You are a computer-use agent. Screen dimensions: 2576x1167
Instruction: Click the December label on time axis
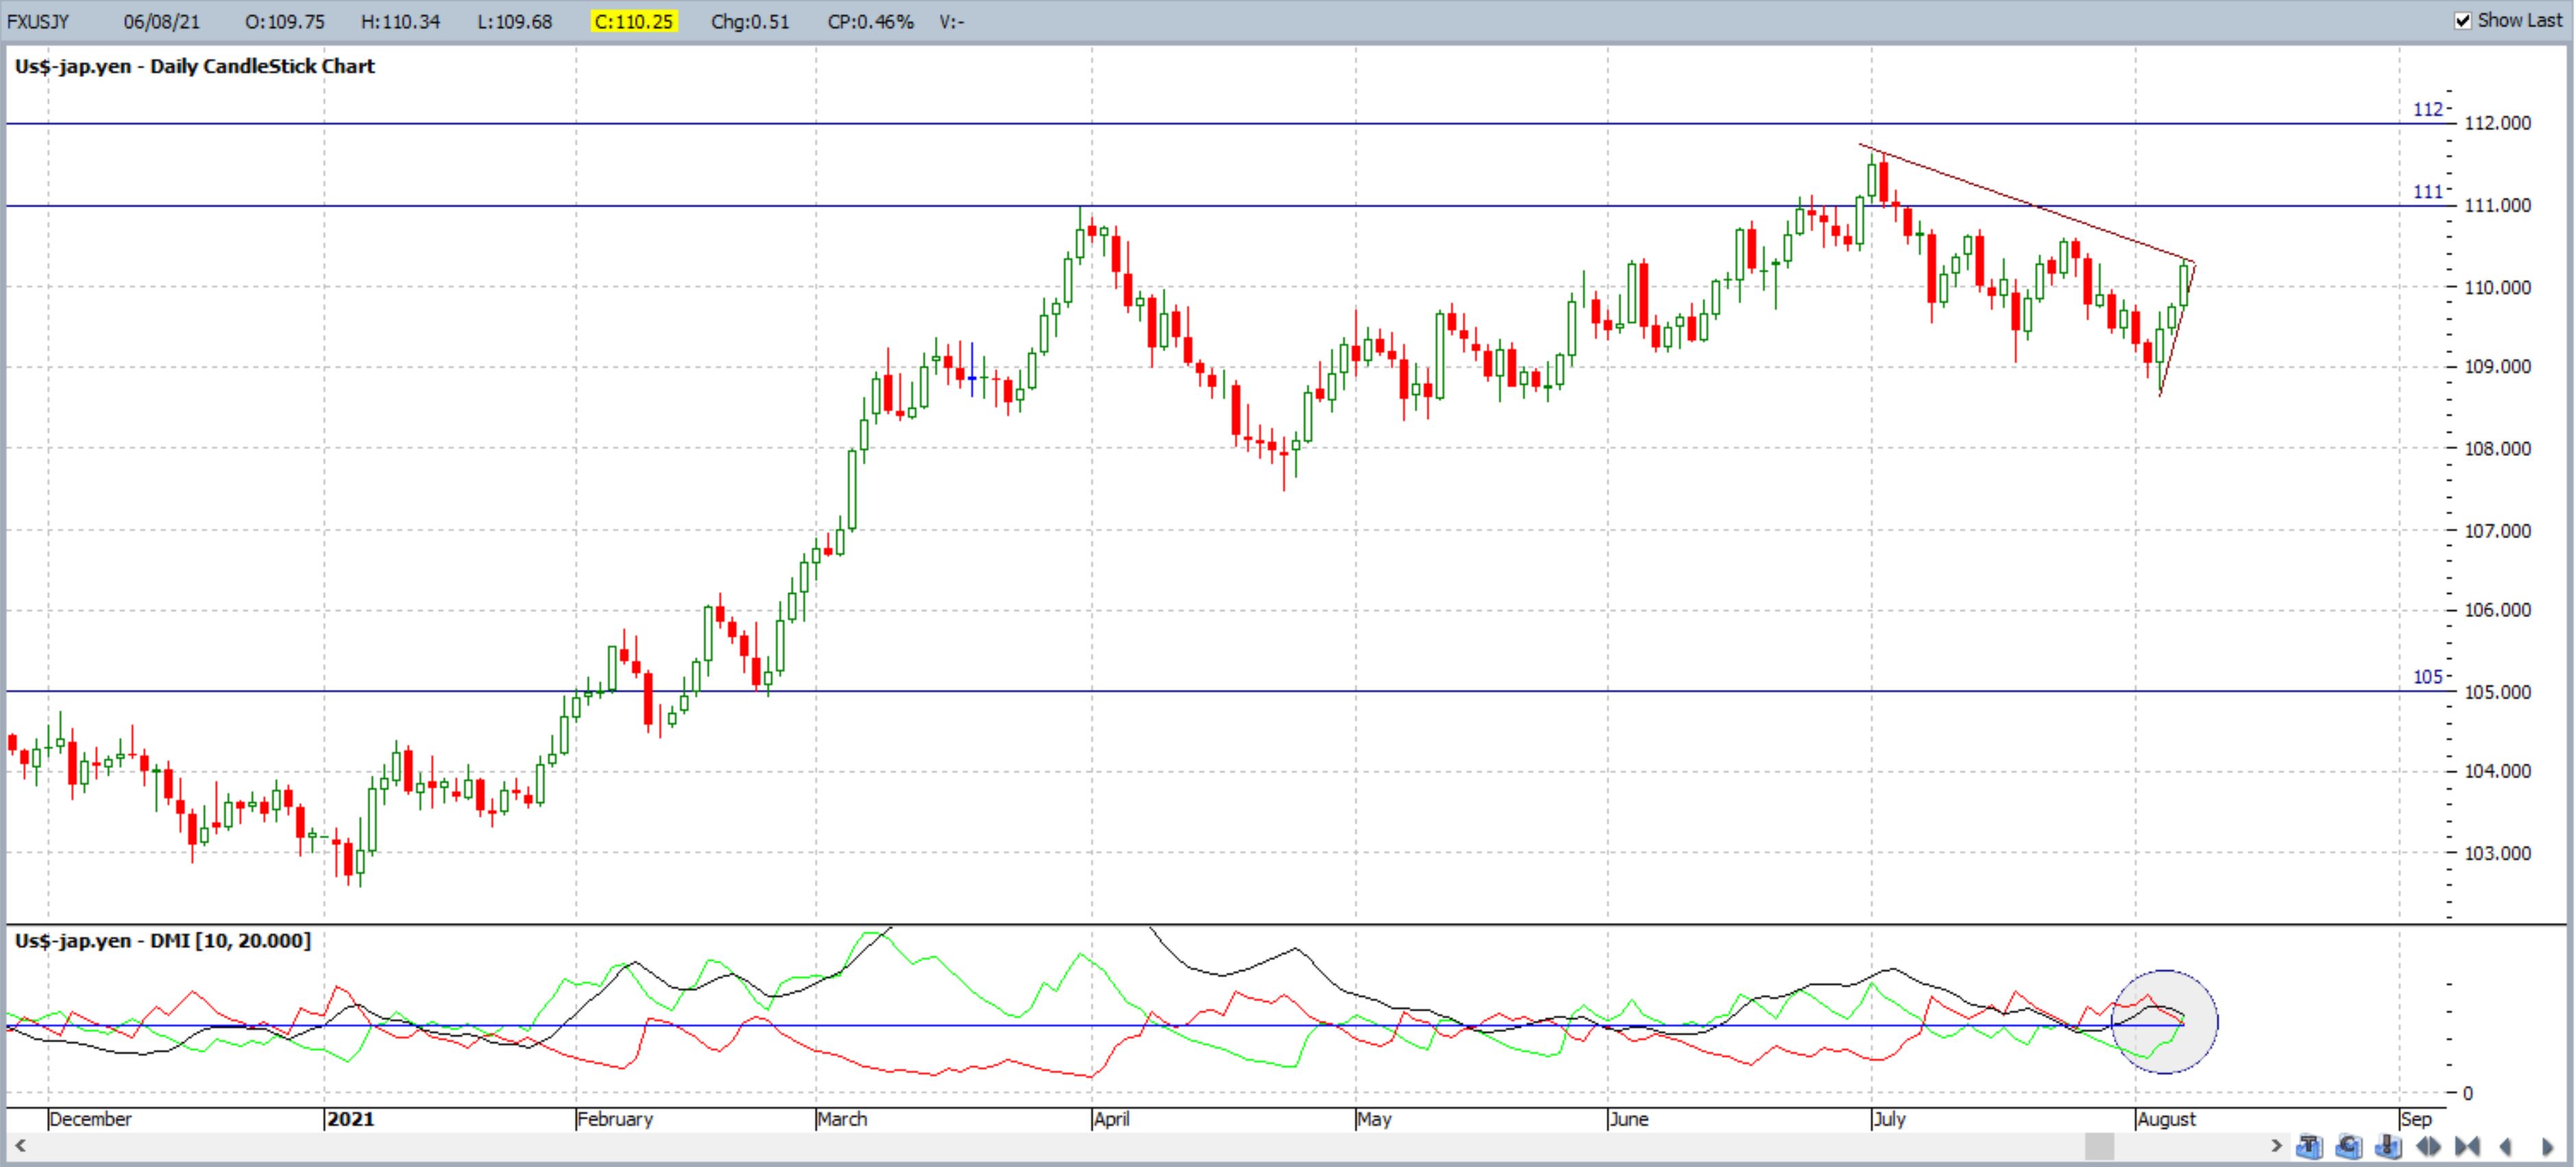[90, 1119]
